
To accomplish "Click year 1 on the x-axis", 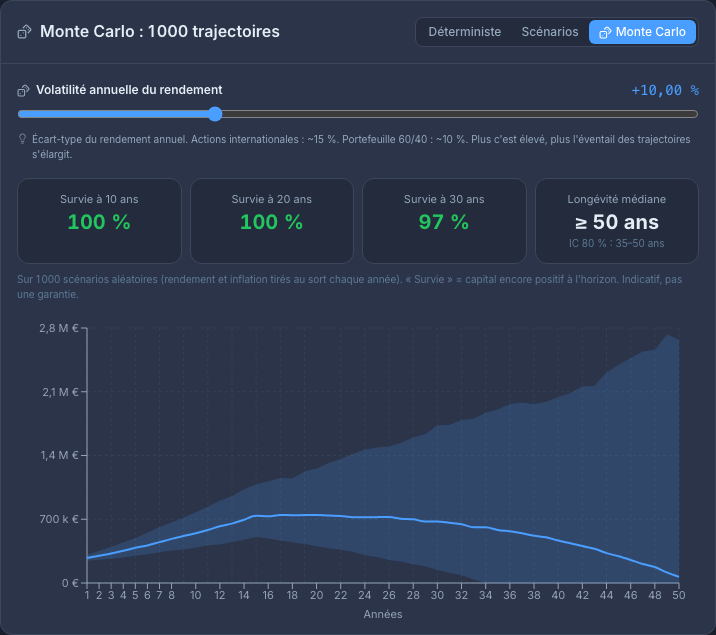I will [87, 595].
